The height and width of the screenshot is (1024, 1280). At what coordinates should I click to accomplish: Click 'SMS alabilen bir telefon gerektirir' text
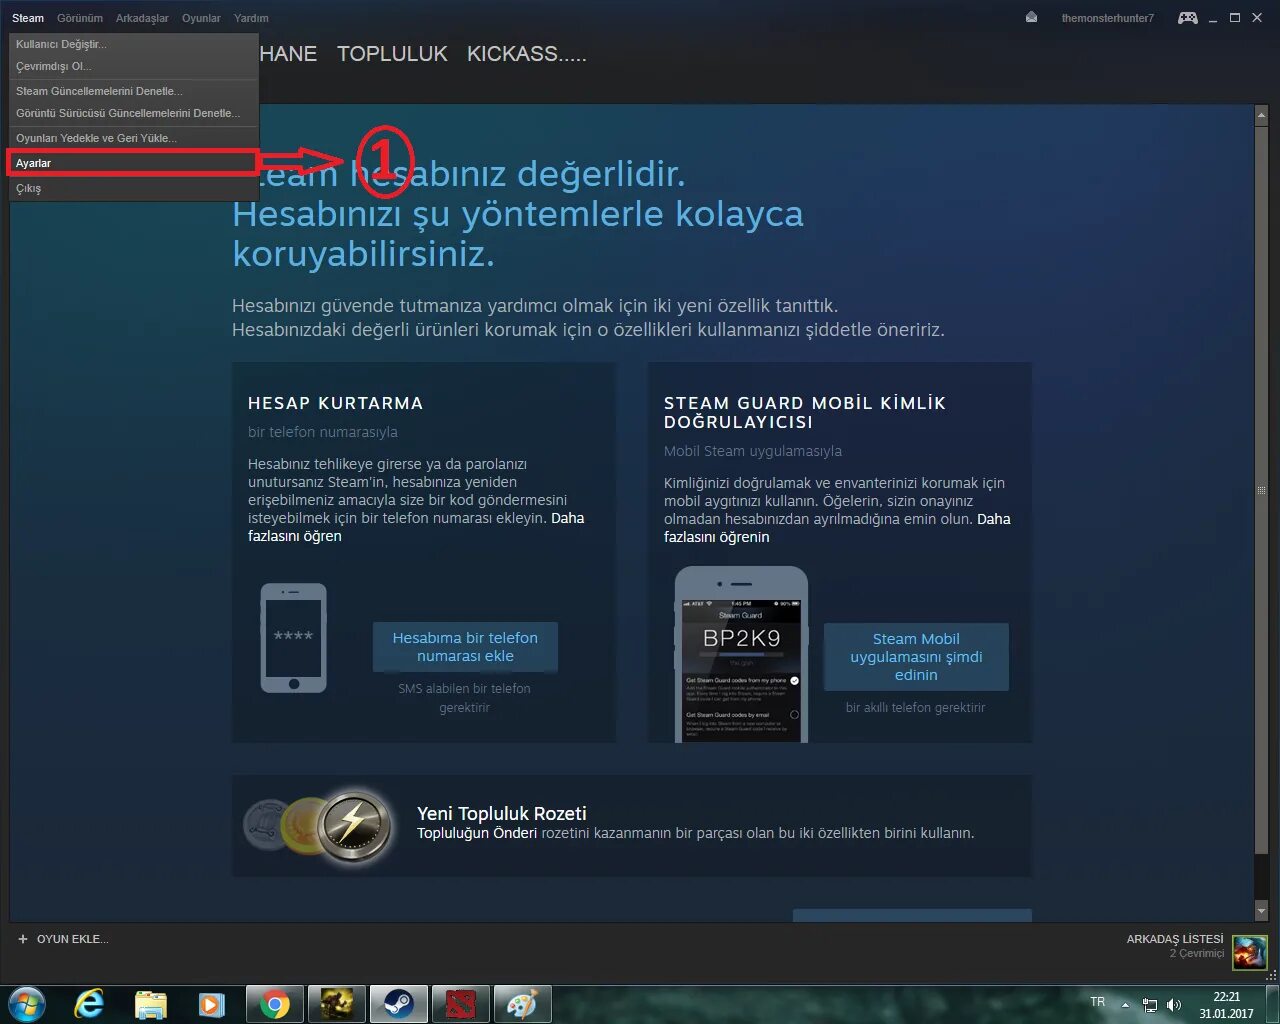(x=464, y=698)
